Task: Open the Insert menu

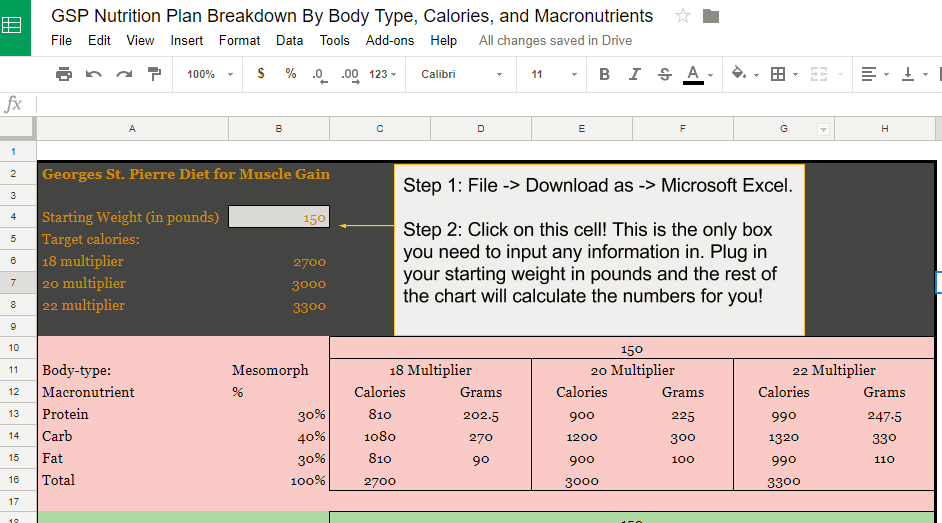Action: pos(186,40)
